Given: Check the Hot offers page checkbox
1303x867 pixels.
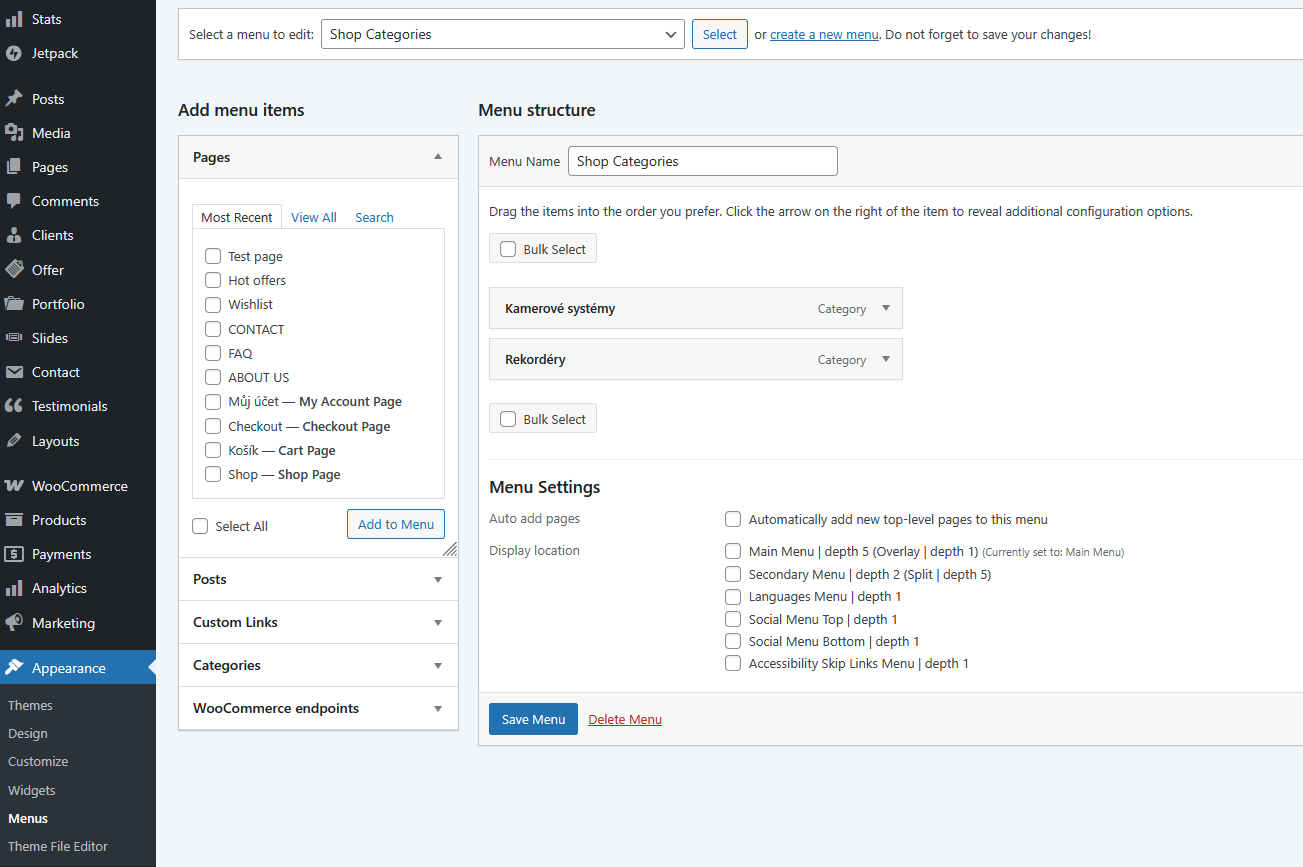Looking at the screenshot, I should (213, 280).
